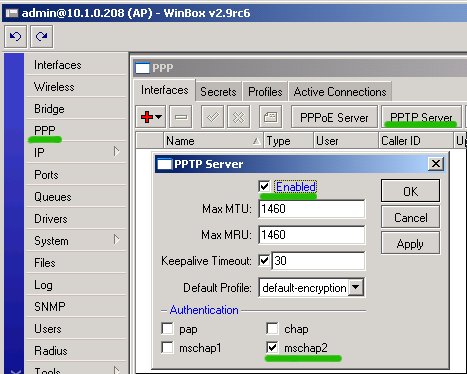Click the Redo arrow icon
The height and width of the screenshot is (374, 467).
41,37
